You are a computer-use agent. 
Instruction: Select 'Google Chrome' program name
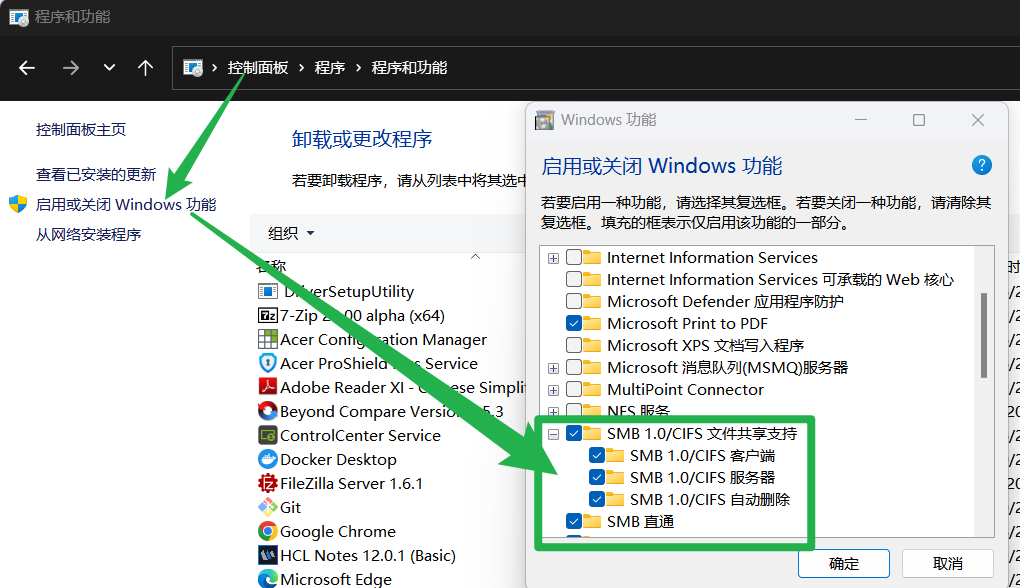tap(338, 531)
